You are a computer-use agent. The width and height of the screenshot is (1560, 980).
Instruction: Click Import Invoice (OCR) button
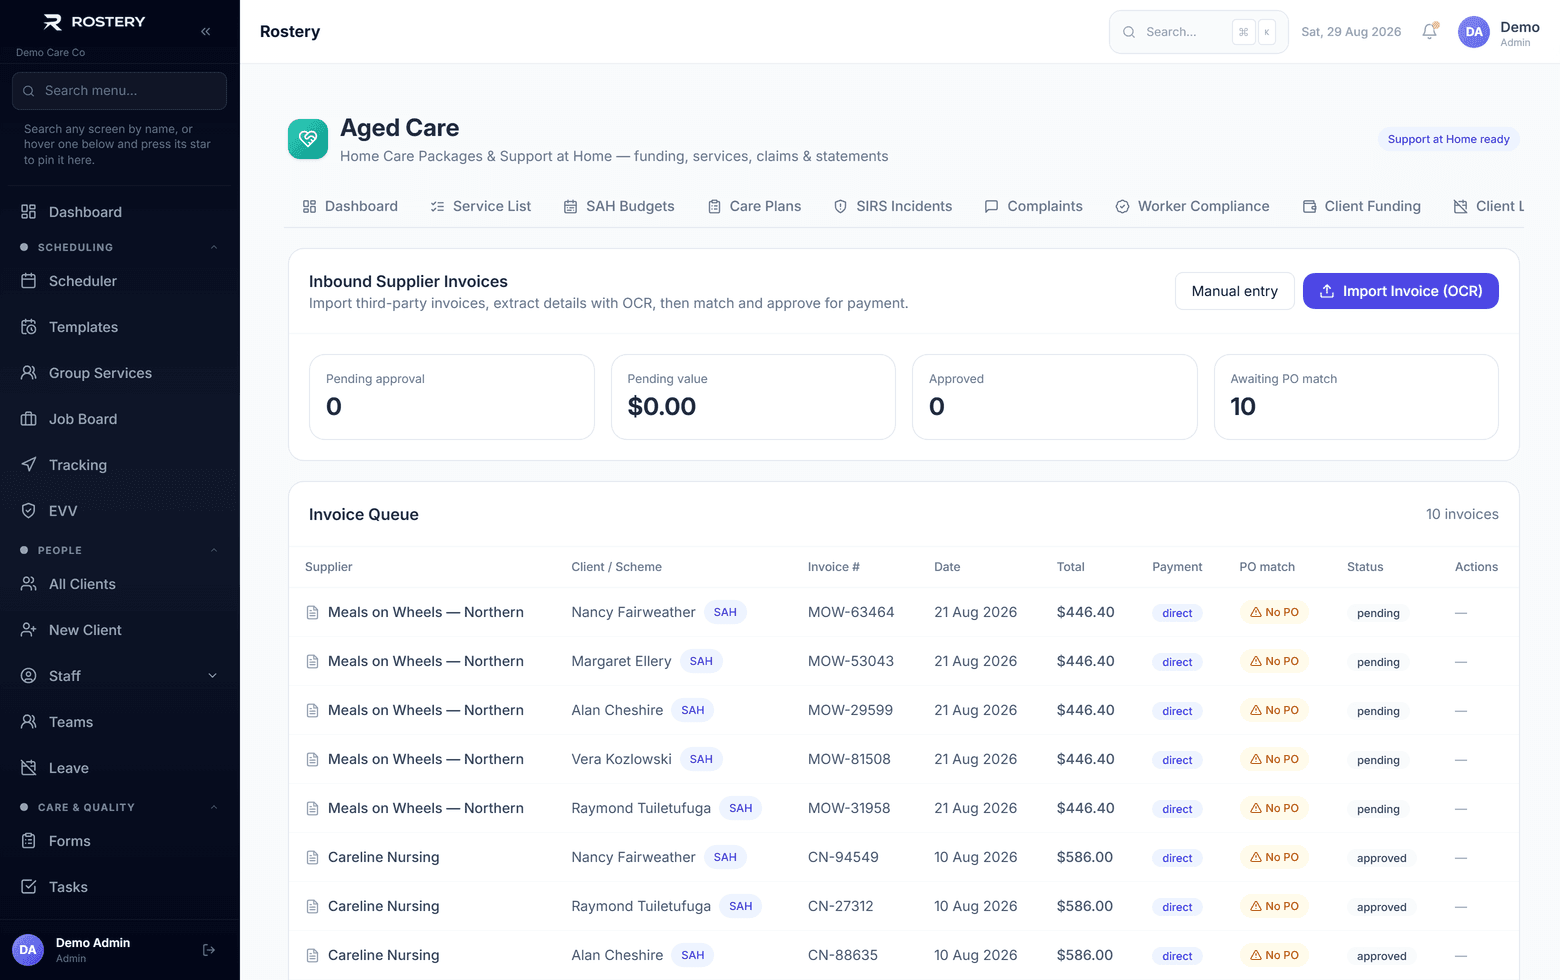[x=1400, y=291]
